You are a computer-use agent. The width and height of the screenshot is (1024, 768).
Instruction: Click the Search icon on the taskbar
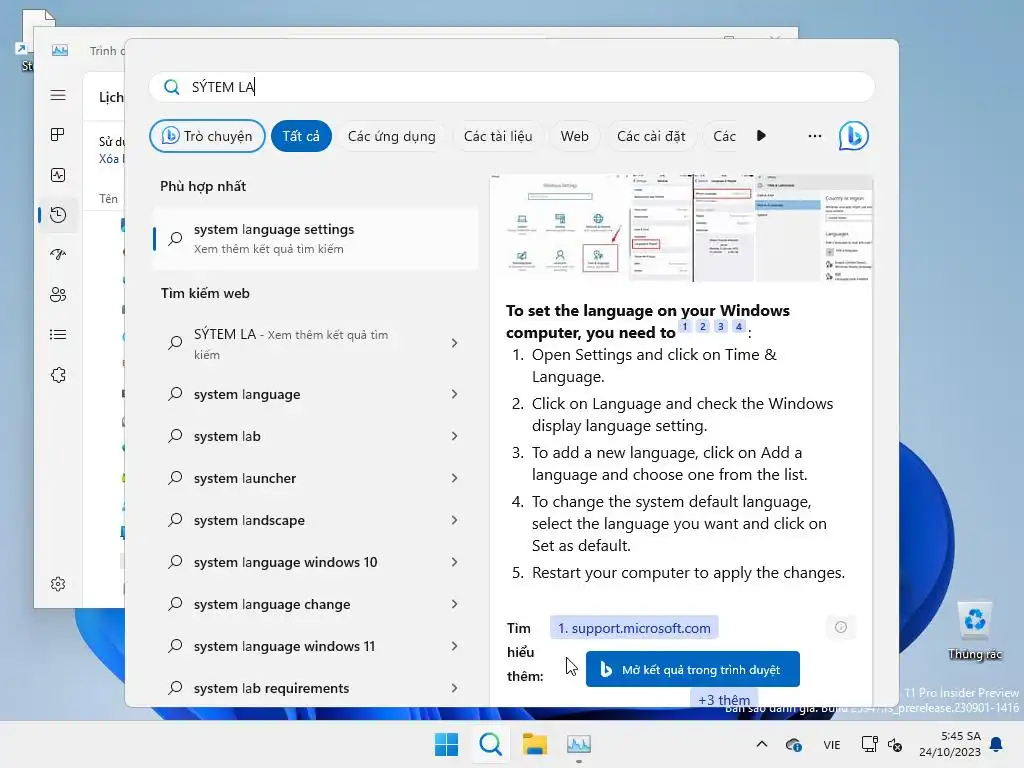coord(490,744)
